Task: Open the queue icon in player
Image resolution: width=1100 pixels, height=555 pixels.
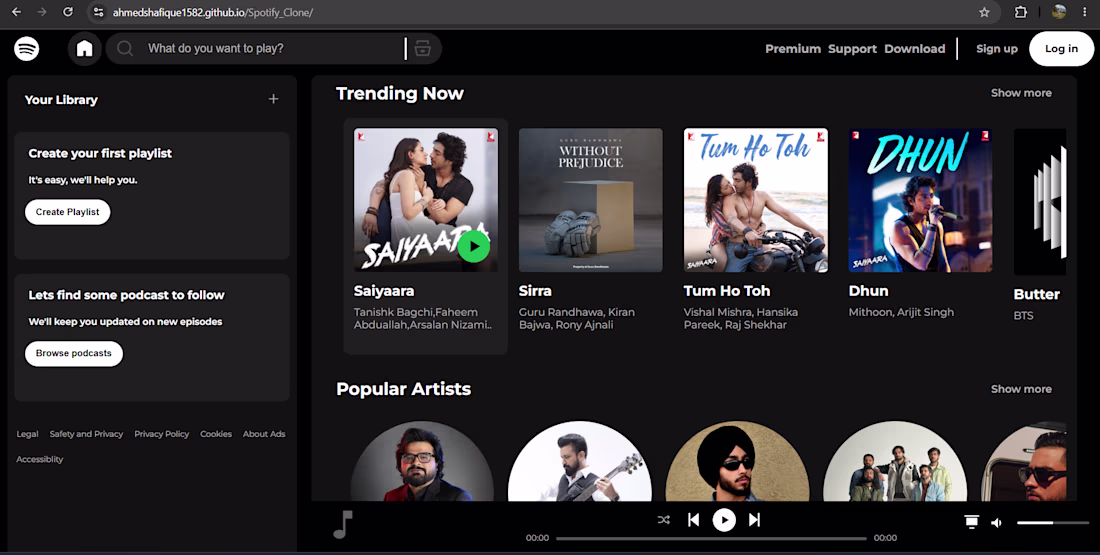Action: 972,521
